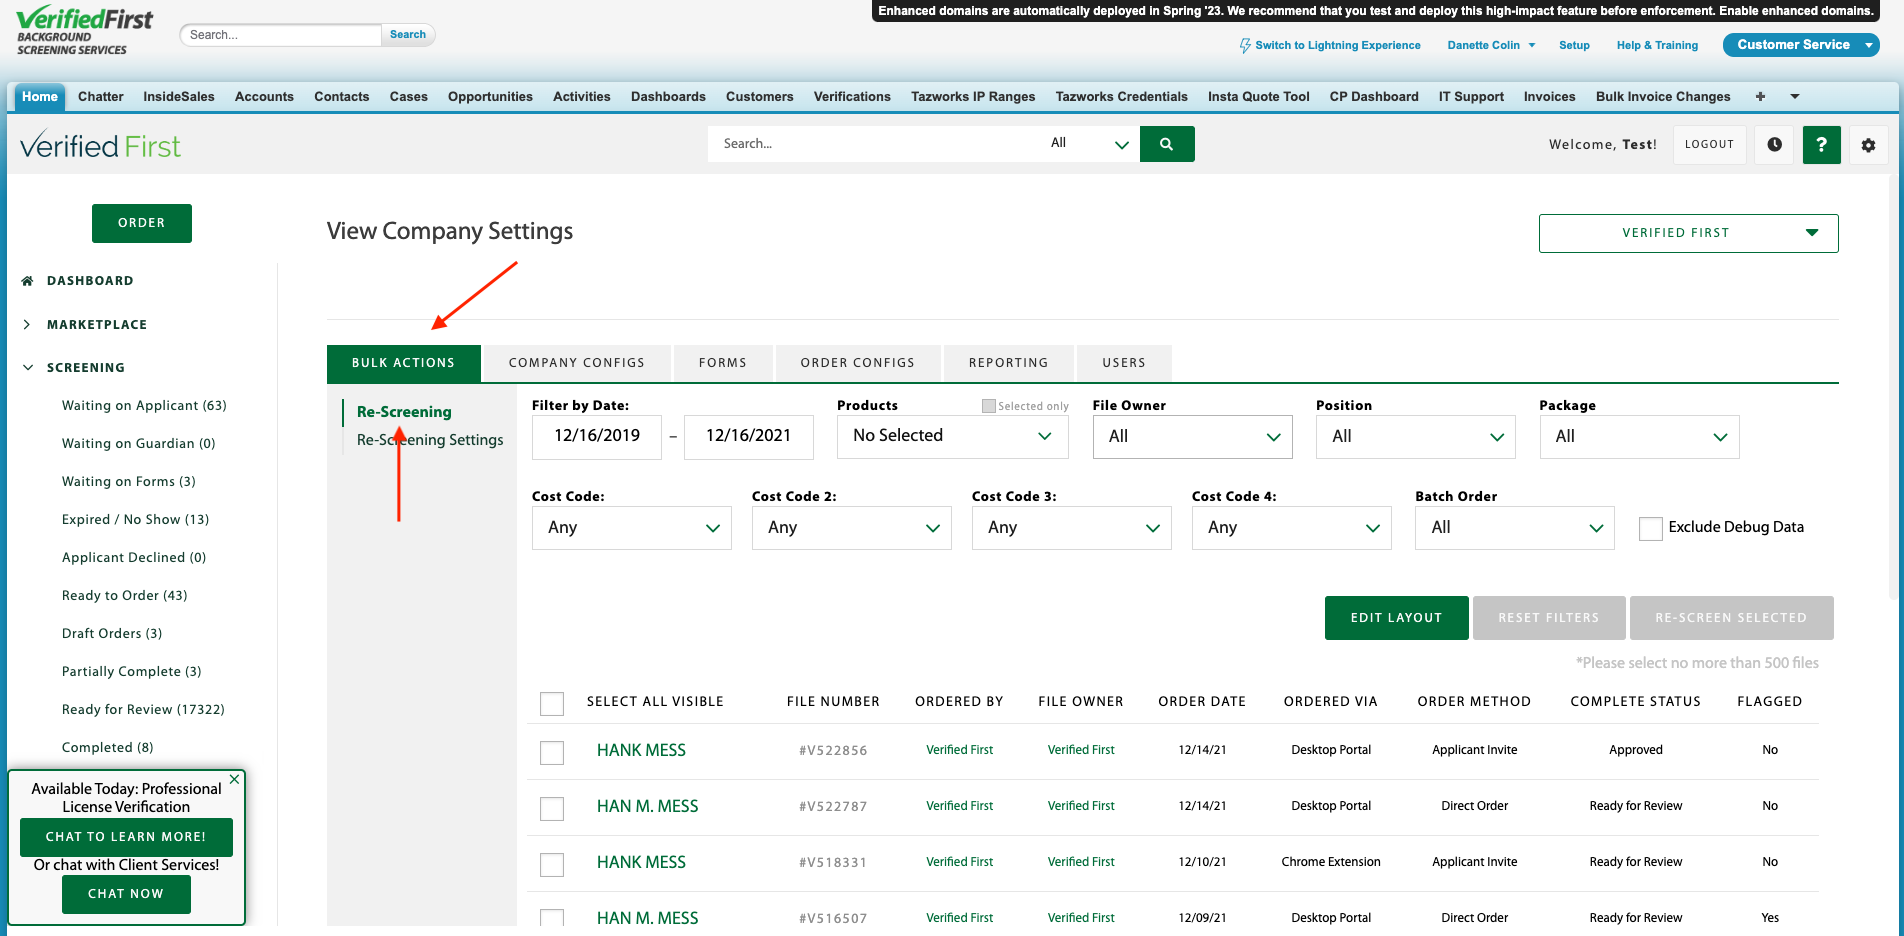Select checkbox for HANK MESS #V522856
The width and height of the screenshot is (1904, 936).
tap(552, 752)
